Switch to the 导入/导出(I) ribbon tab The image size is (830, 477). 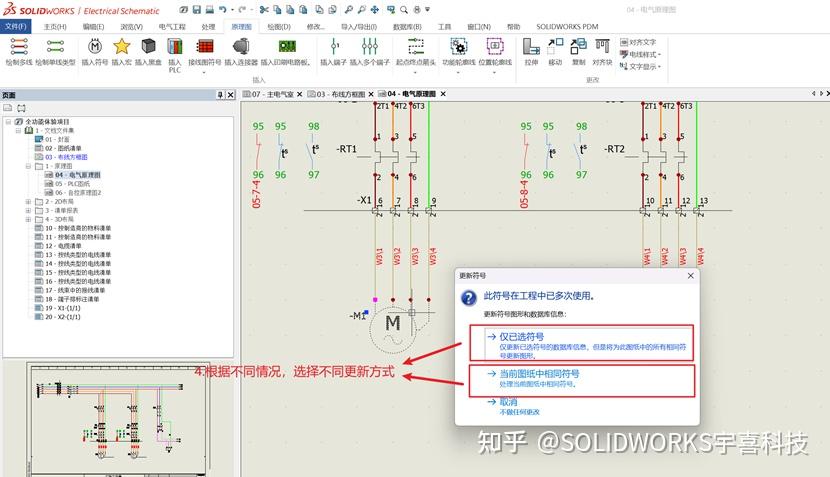pos(359,26)
